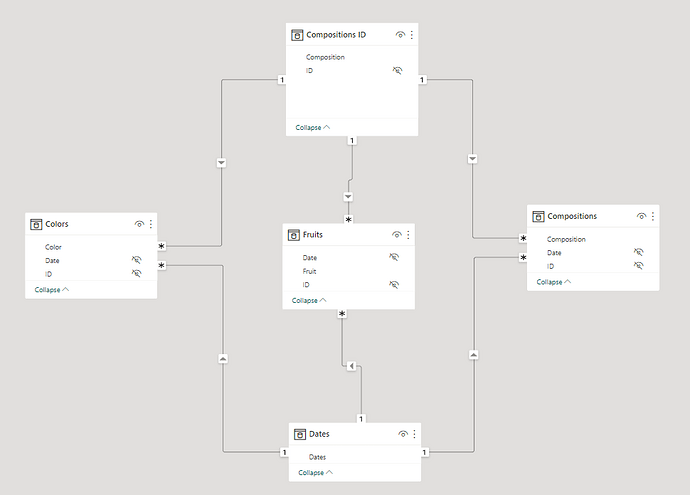The width and height of the screenshot is (690, 495).
Task: Click the Colors table icon
Action: pyautogui.click(x=35, y=224)
